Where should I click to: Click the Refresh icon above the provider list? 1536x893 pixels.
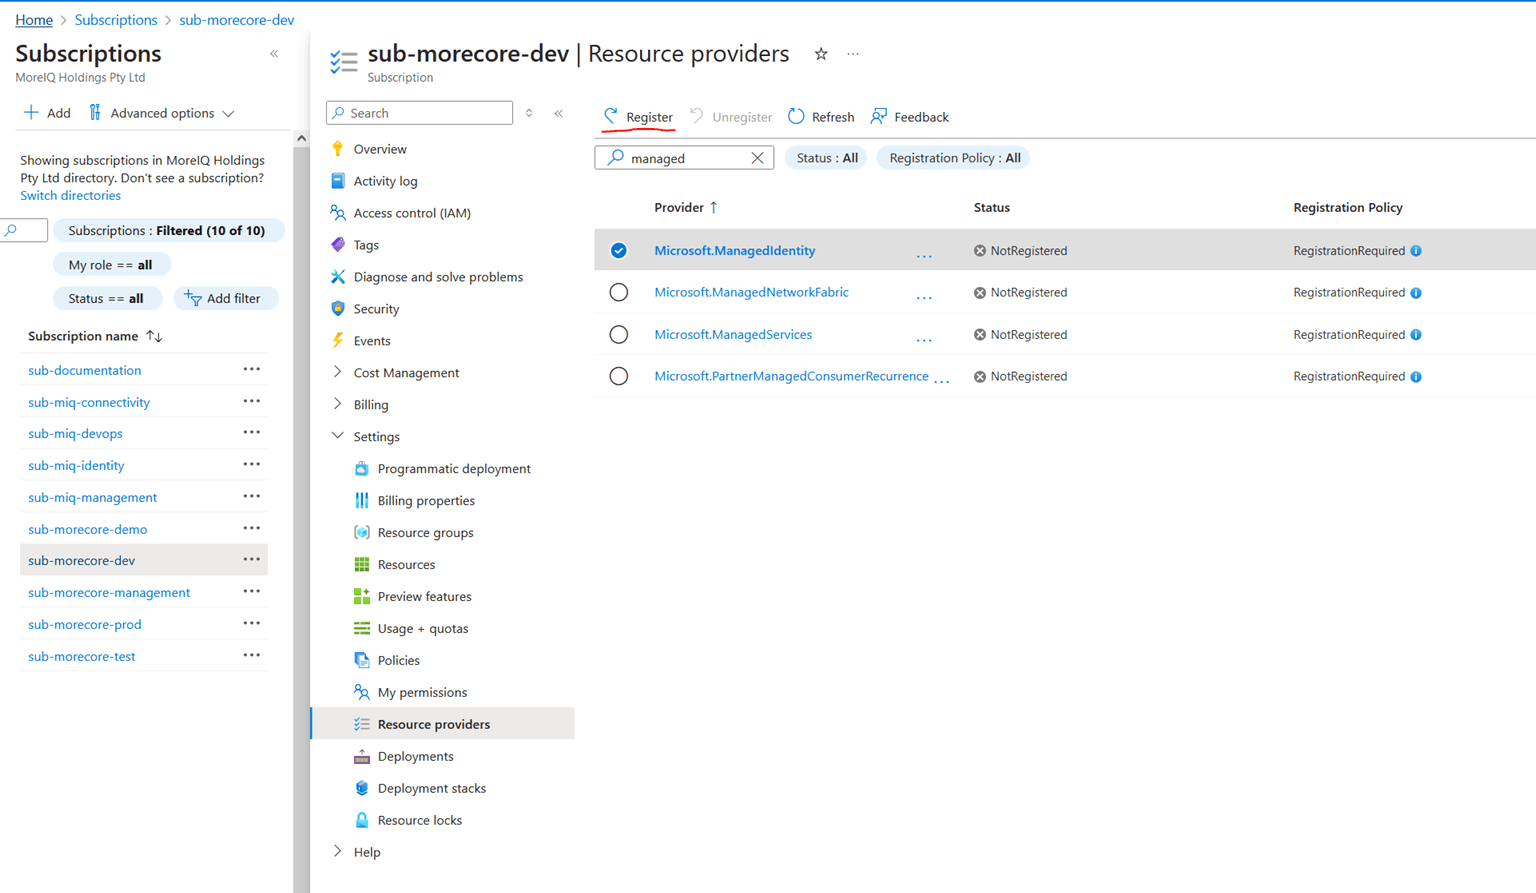(x=795, y=115)
